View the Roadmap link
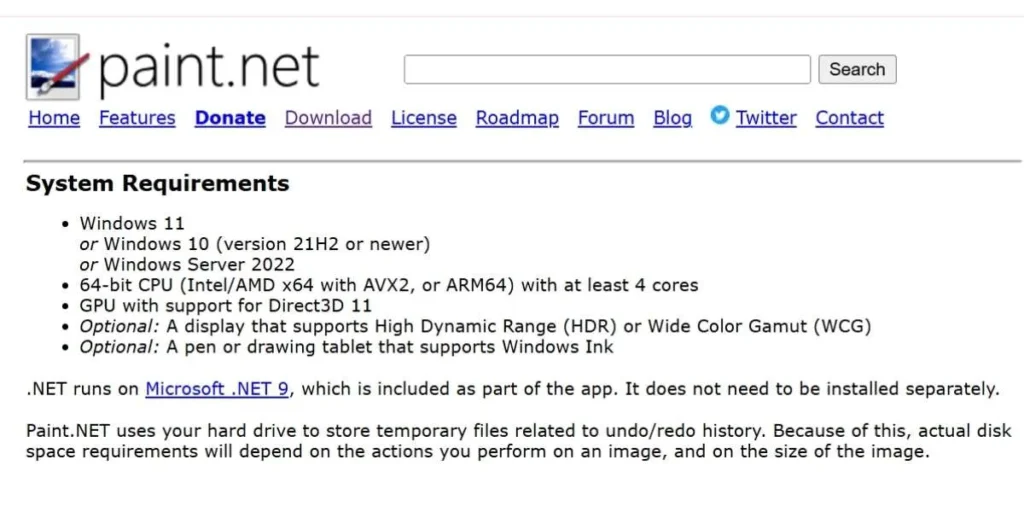The image size is (1024, 512). (517, 118)
